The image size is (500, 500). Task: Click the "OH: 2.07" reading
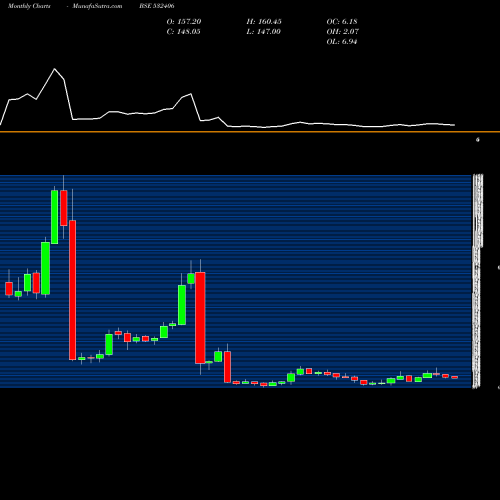point(342,32)
